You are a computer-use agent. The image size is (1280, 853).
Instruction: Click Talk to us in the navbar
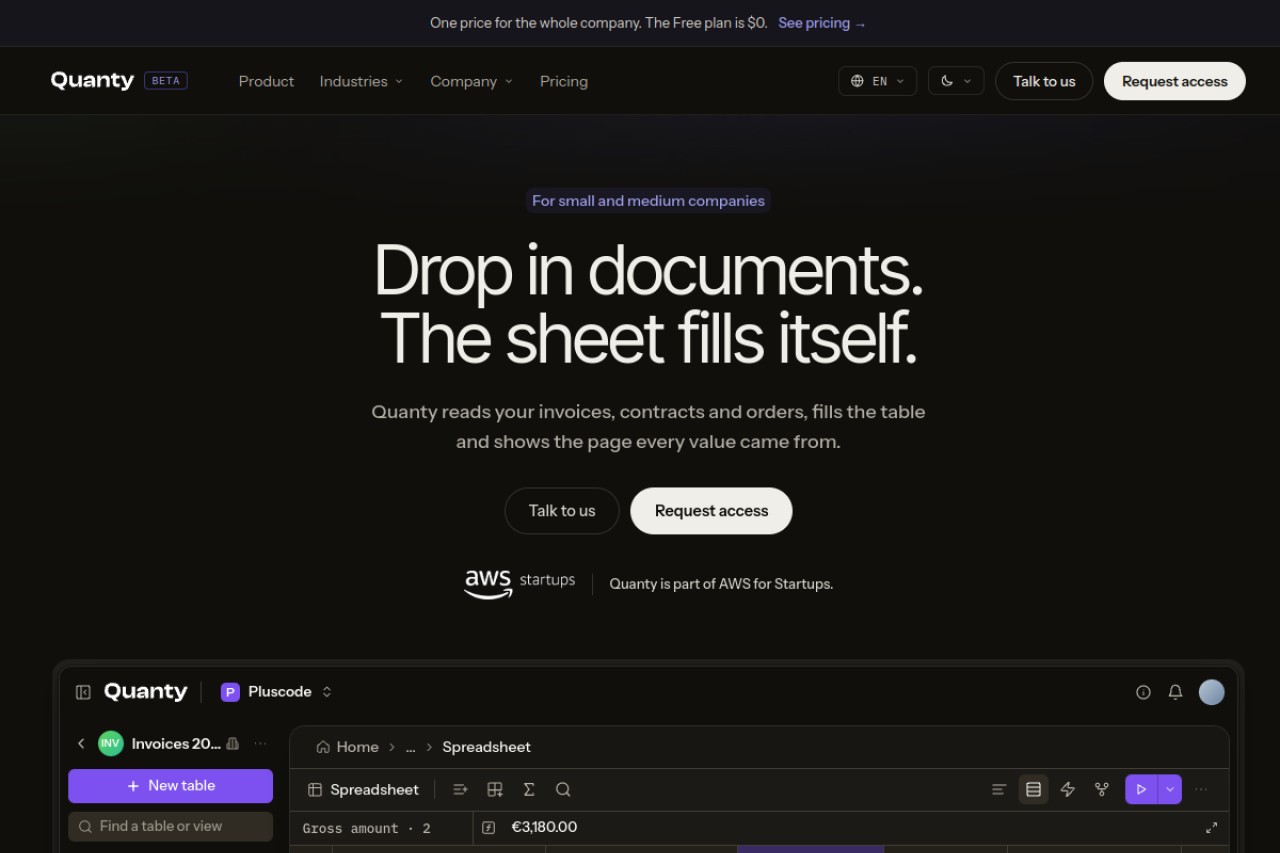pos(1044,81)
